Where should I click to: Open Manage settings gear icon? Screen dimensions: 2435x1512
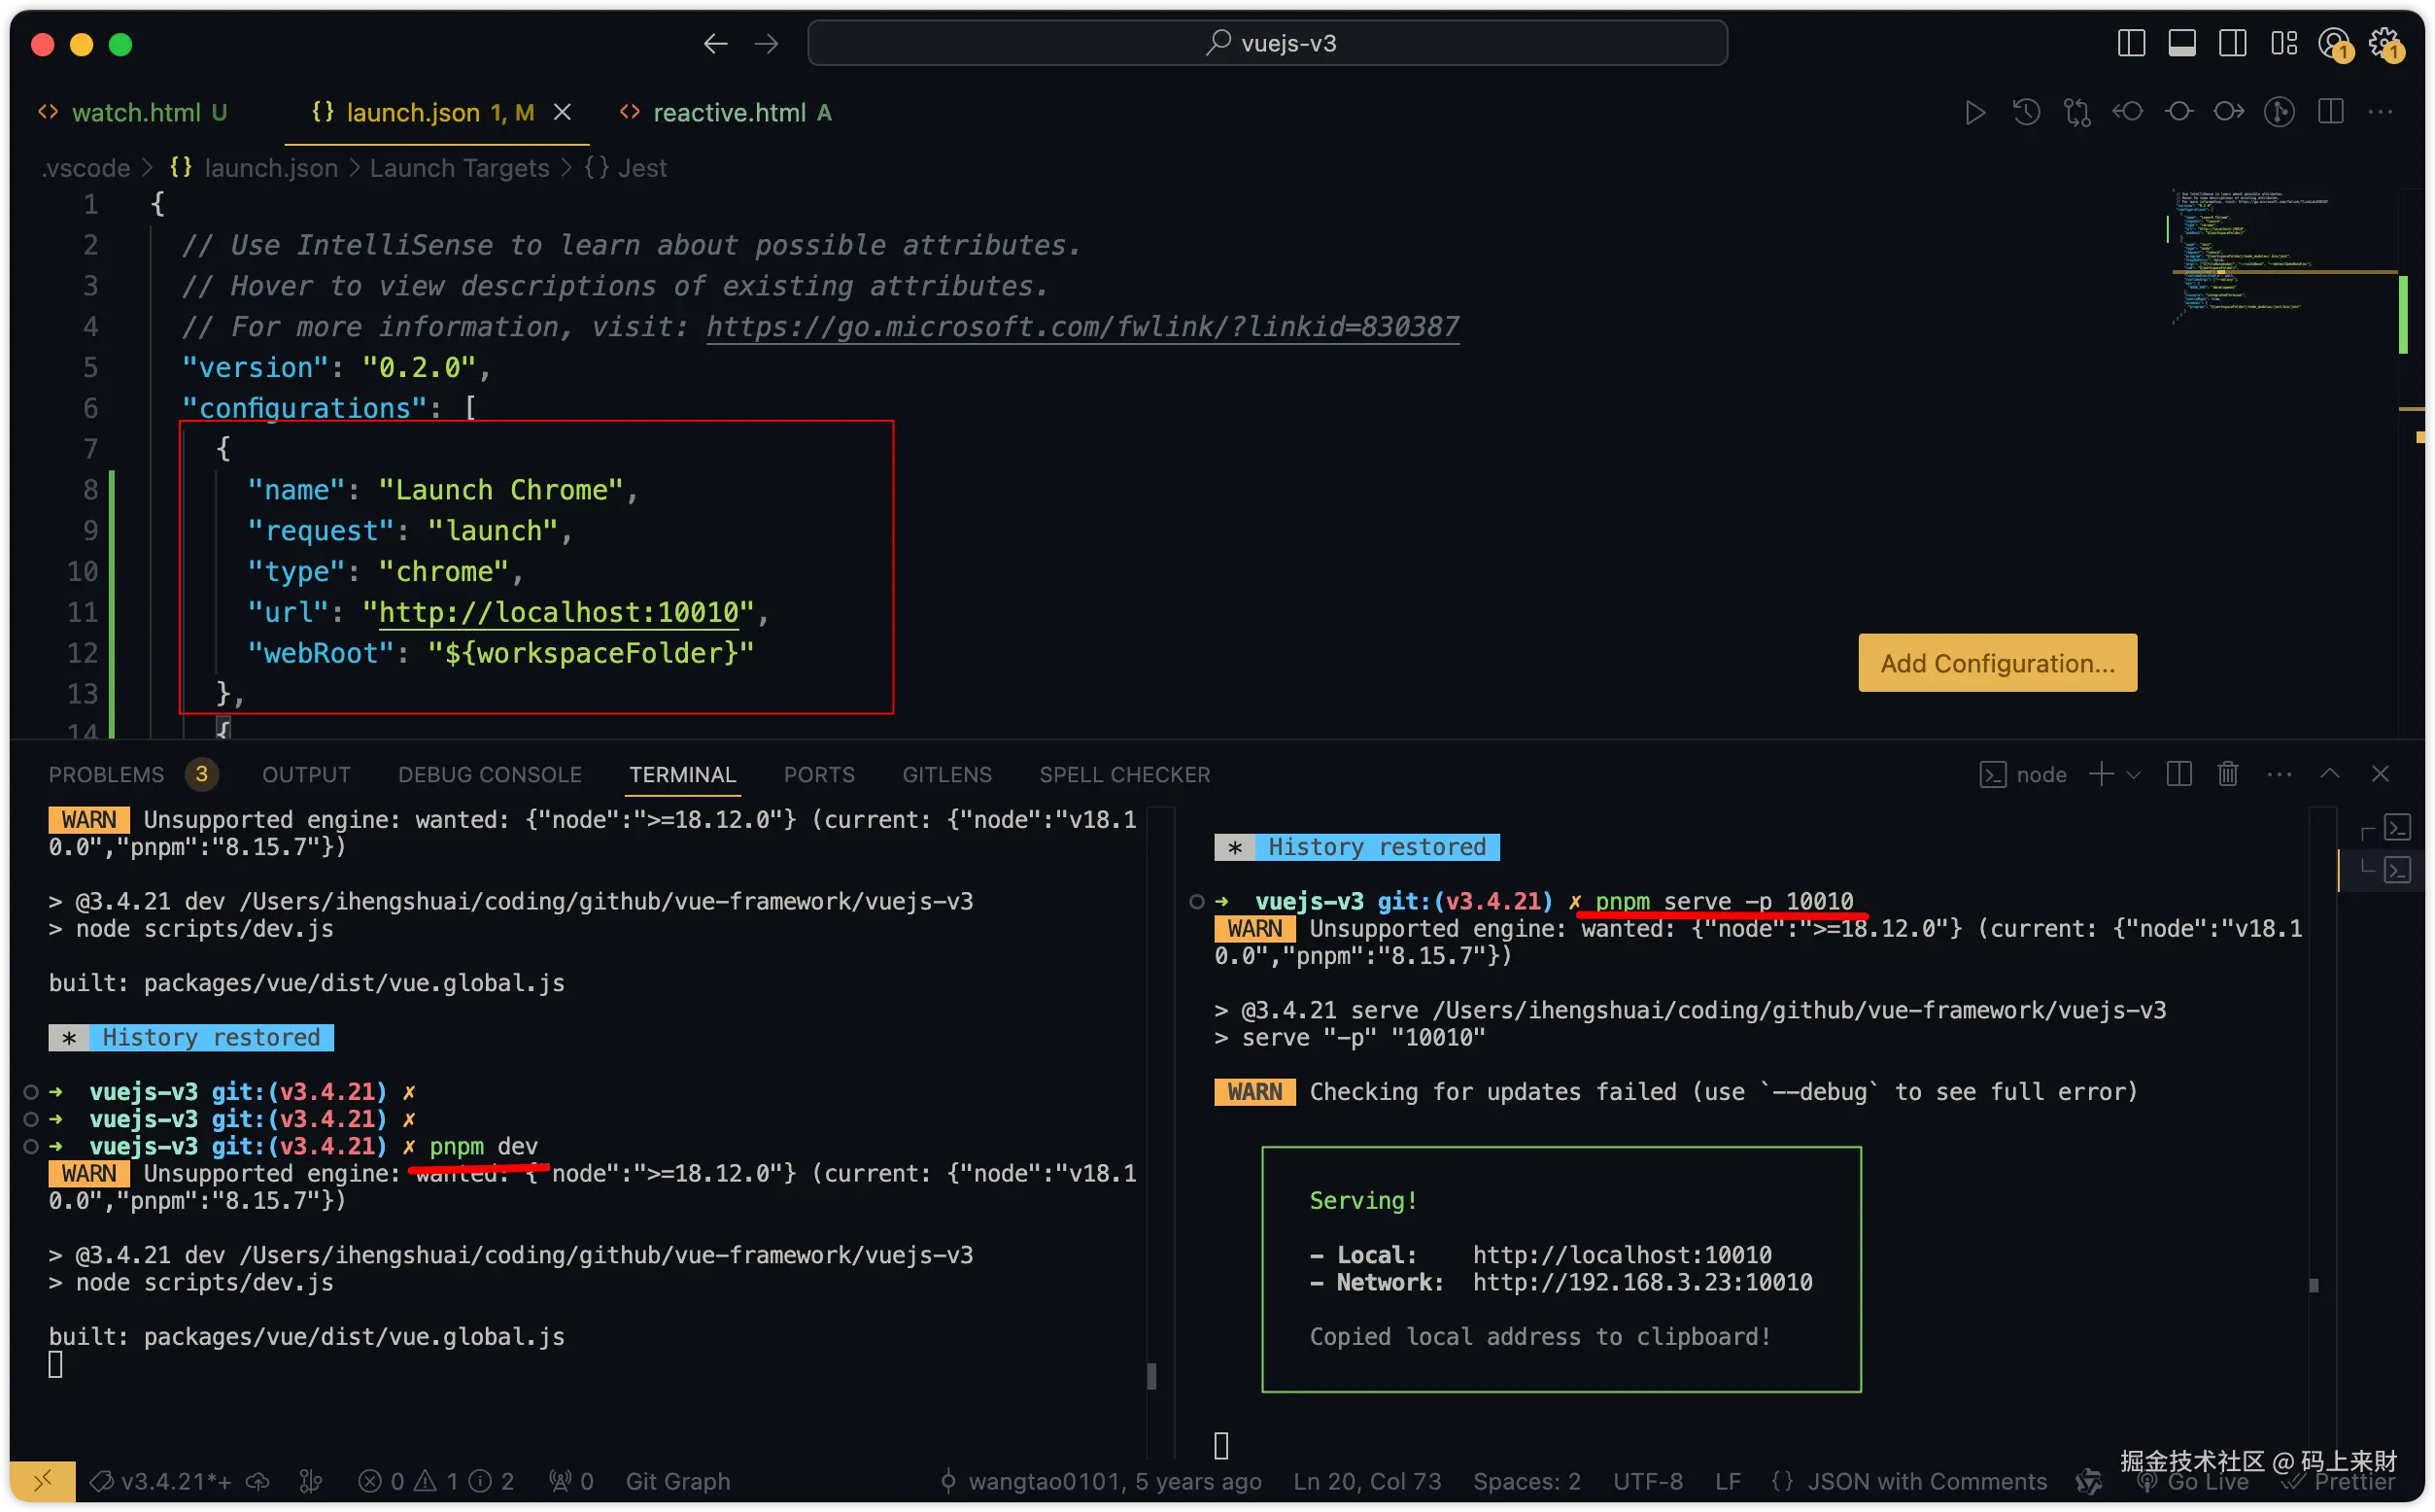pyautogui.click(x=2385, y=44)
